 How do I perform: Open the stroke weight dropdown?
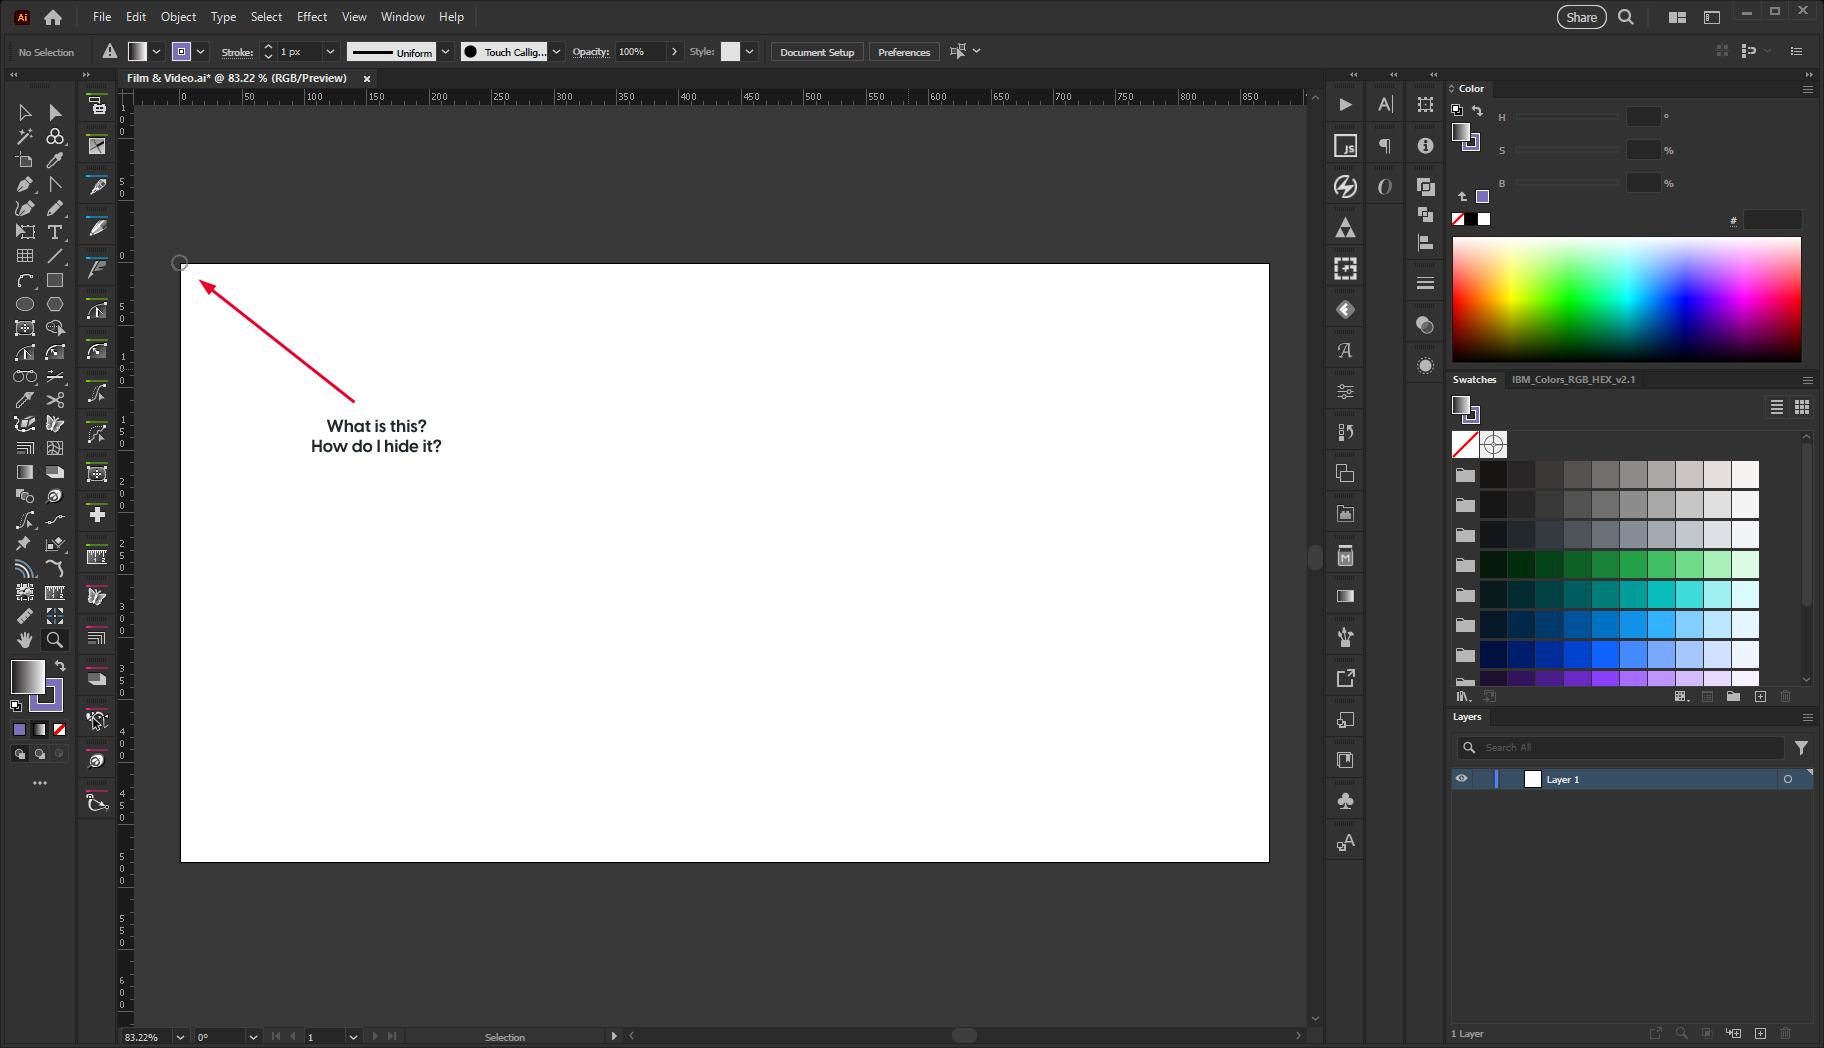[x=330, y=51]
